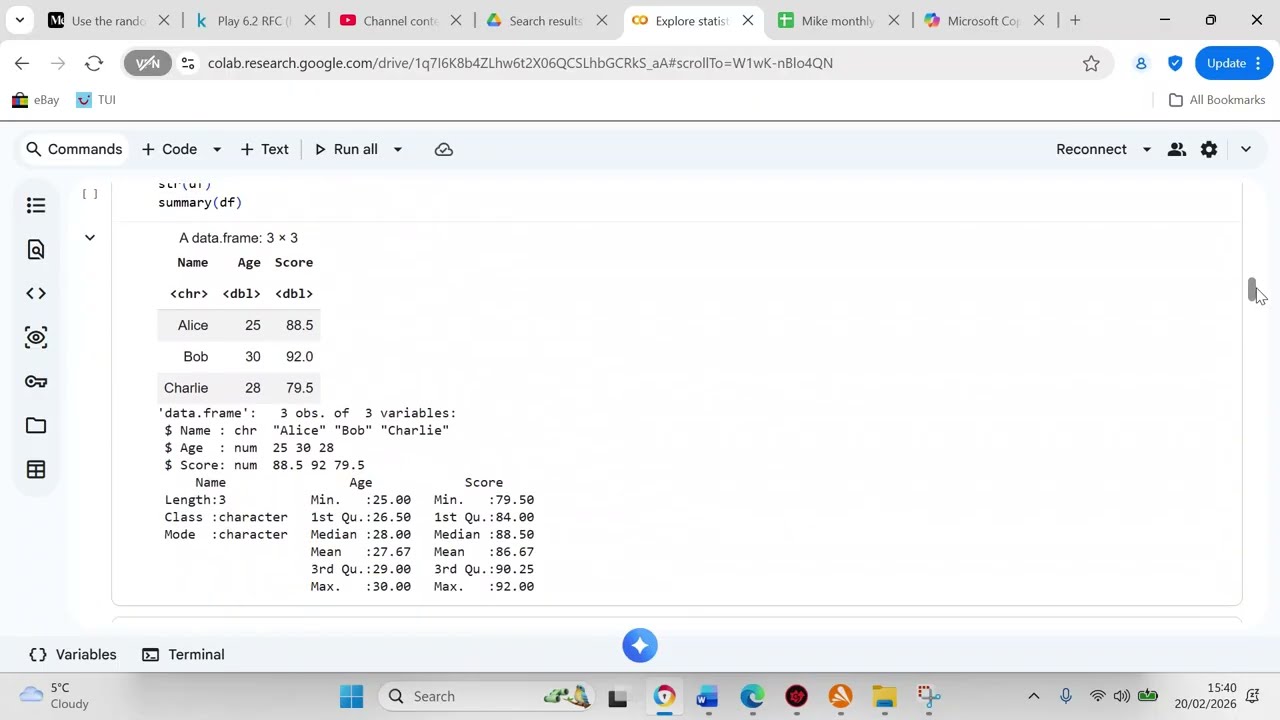Open the Commands palette

click(74, 149)
